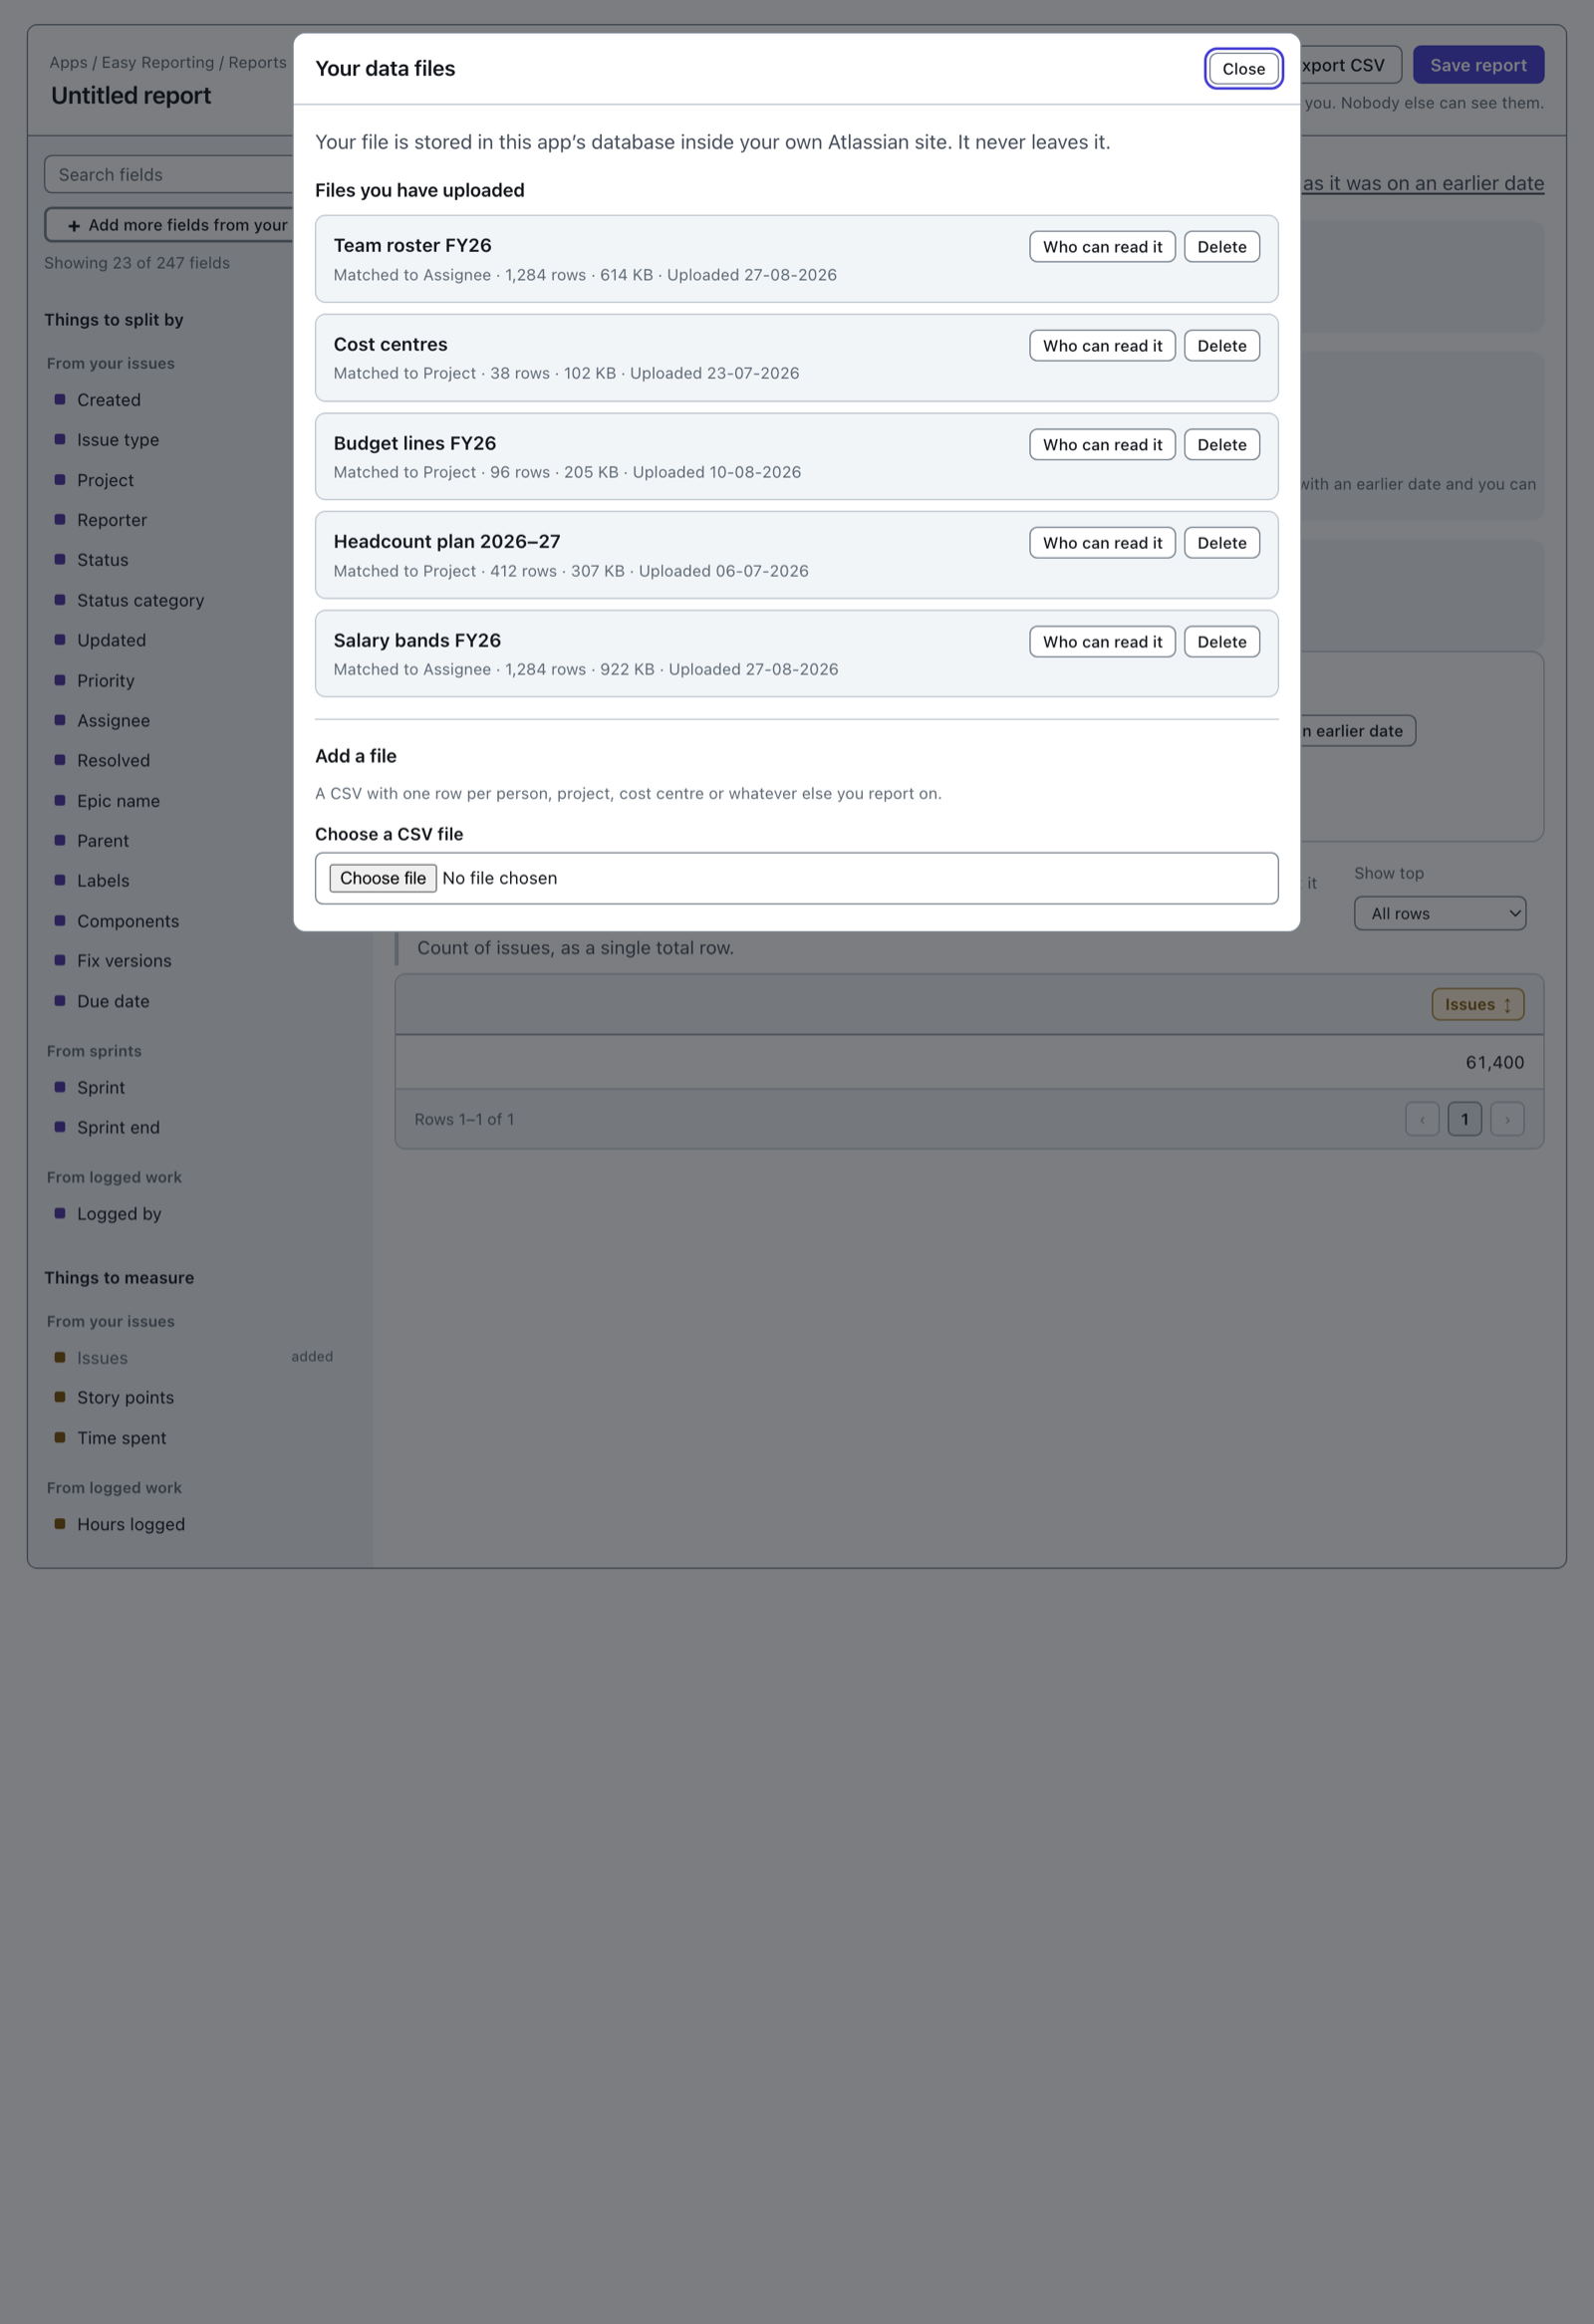The width and height of the screenshot is (1594, 2324).
Task: Open who can read Salary bands FY26
Action: click(1102, 642)
